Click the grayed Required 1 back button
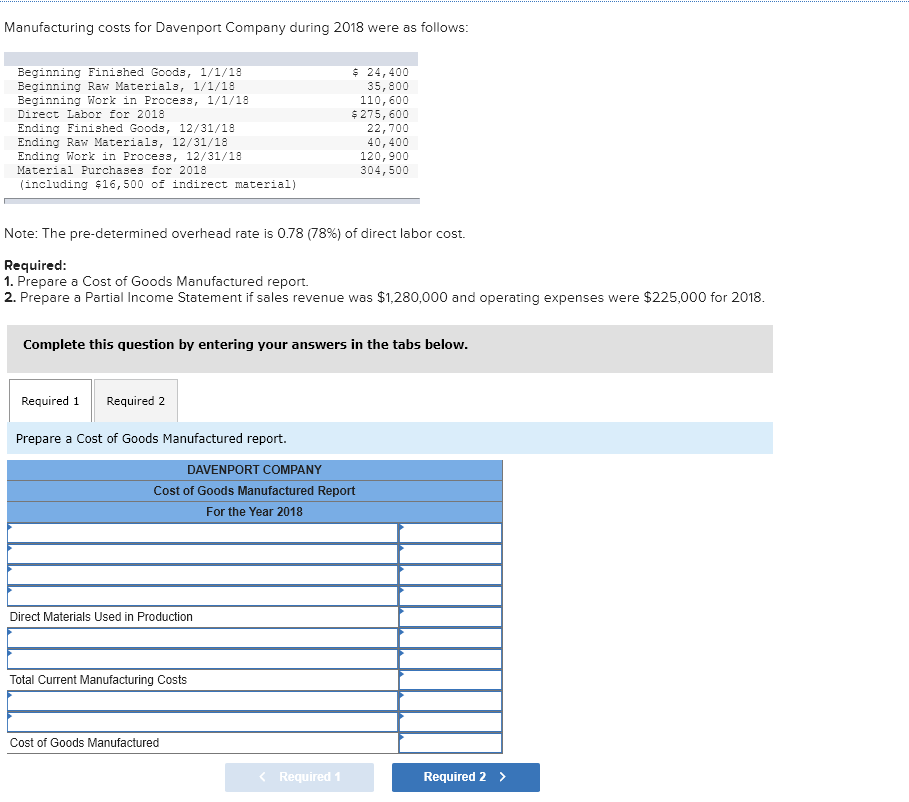Image resolution: width=909 pixels, height=802 pixels. (299, 777)
